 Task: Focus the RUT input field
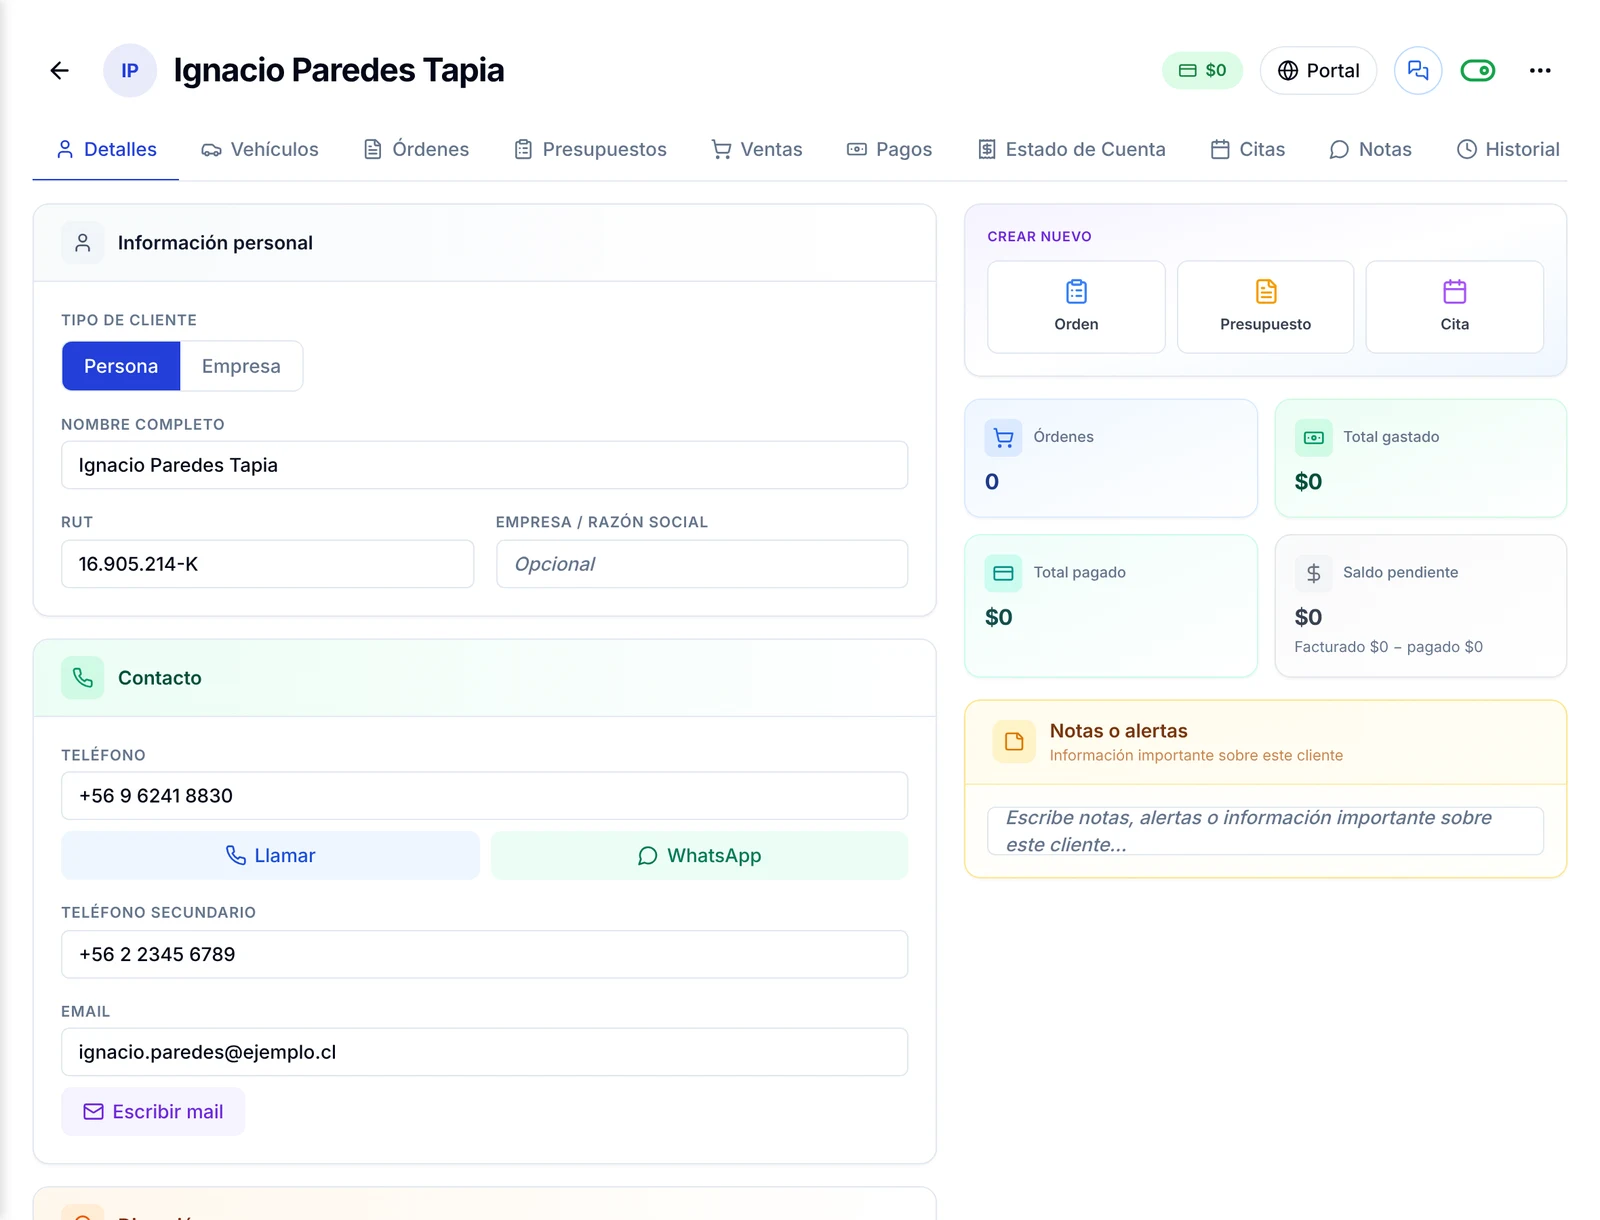pos(267,564)
